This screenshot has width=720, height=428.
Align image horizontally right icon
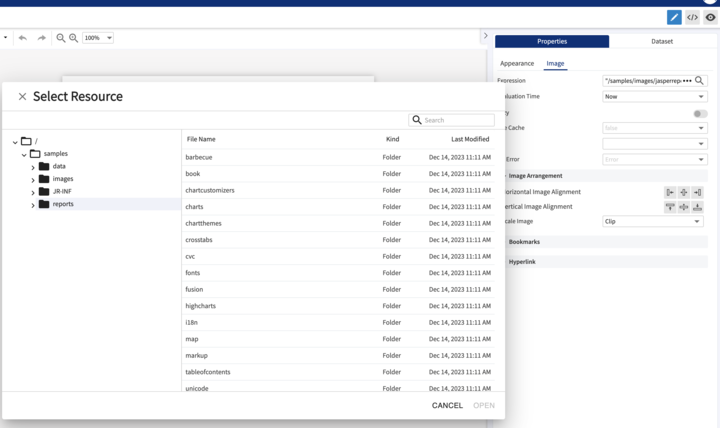coord(698,192)
